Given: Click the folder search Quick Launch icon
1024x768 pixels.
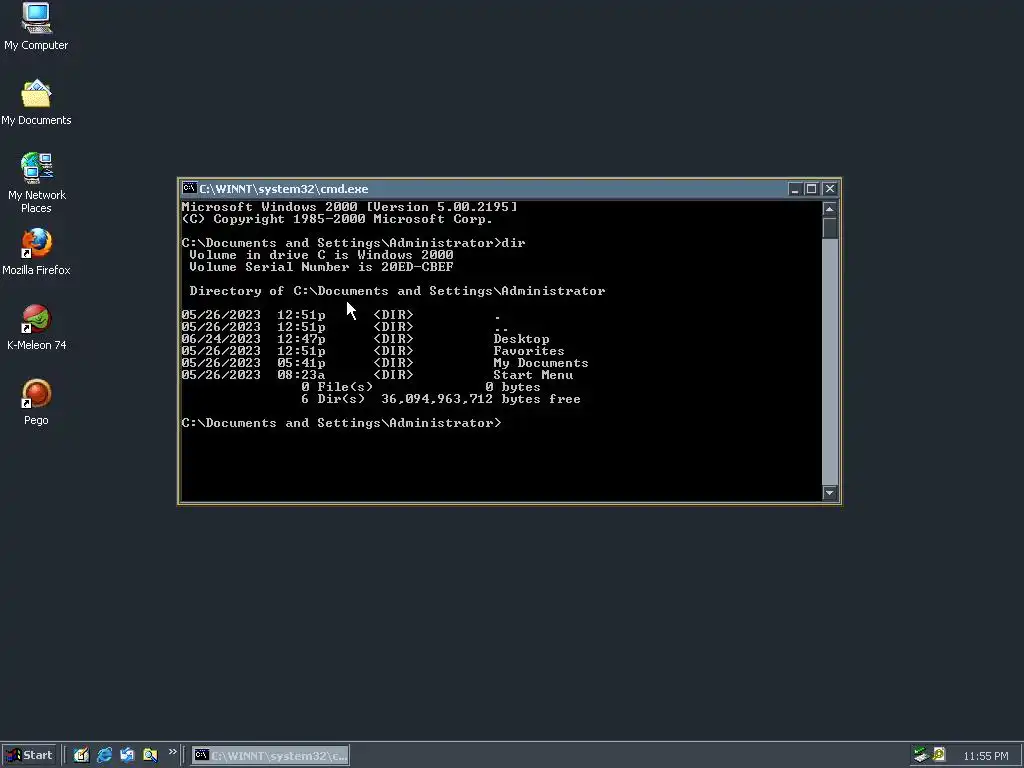Looking at the screenshot, I should coord(150,755).
